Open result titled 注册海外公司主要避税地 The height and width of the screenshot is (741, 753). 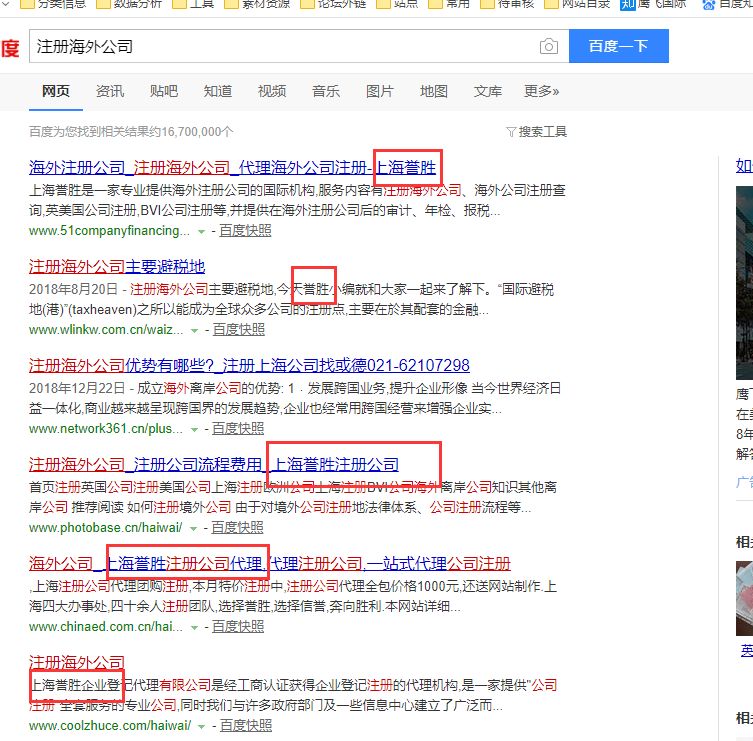117,266
